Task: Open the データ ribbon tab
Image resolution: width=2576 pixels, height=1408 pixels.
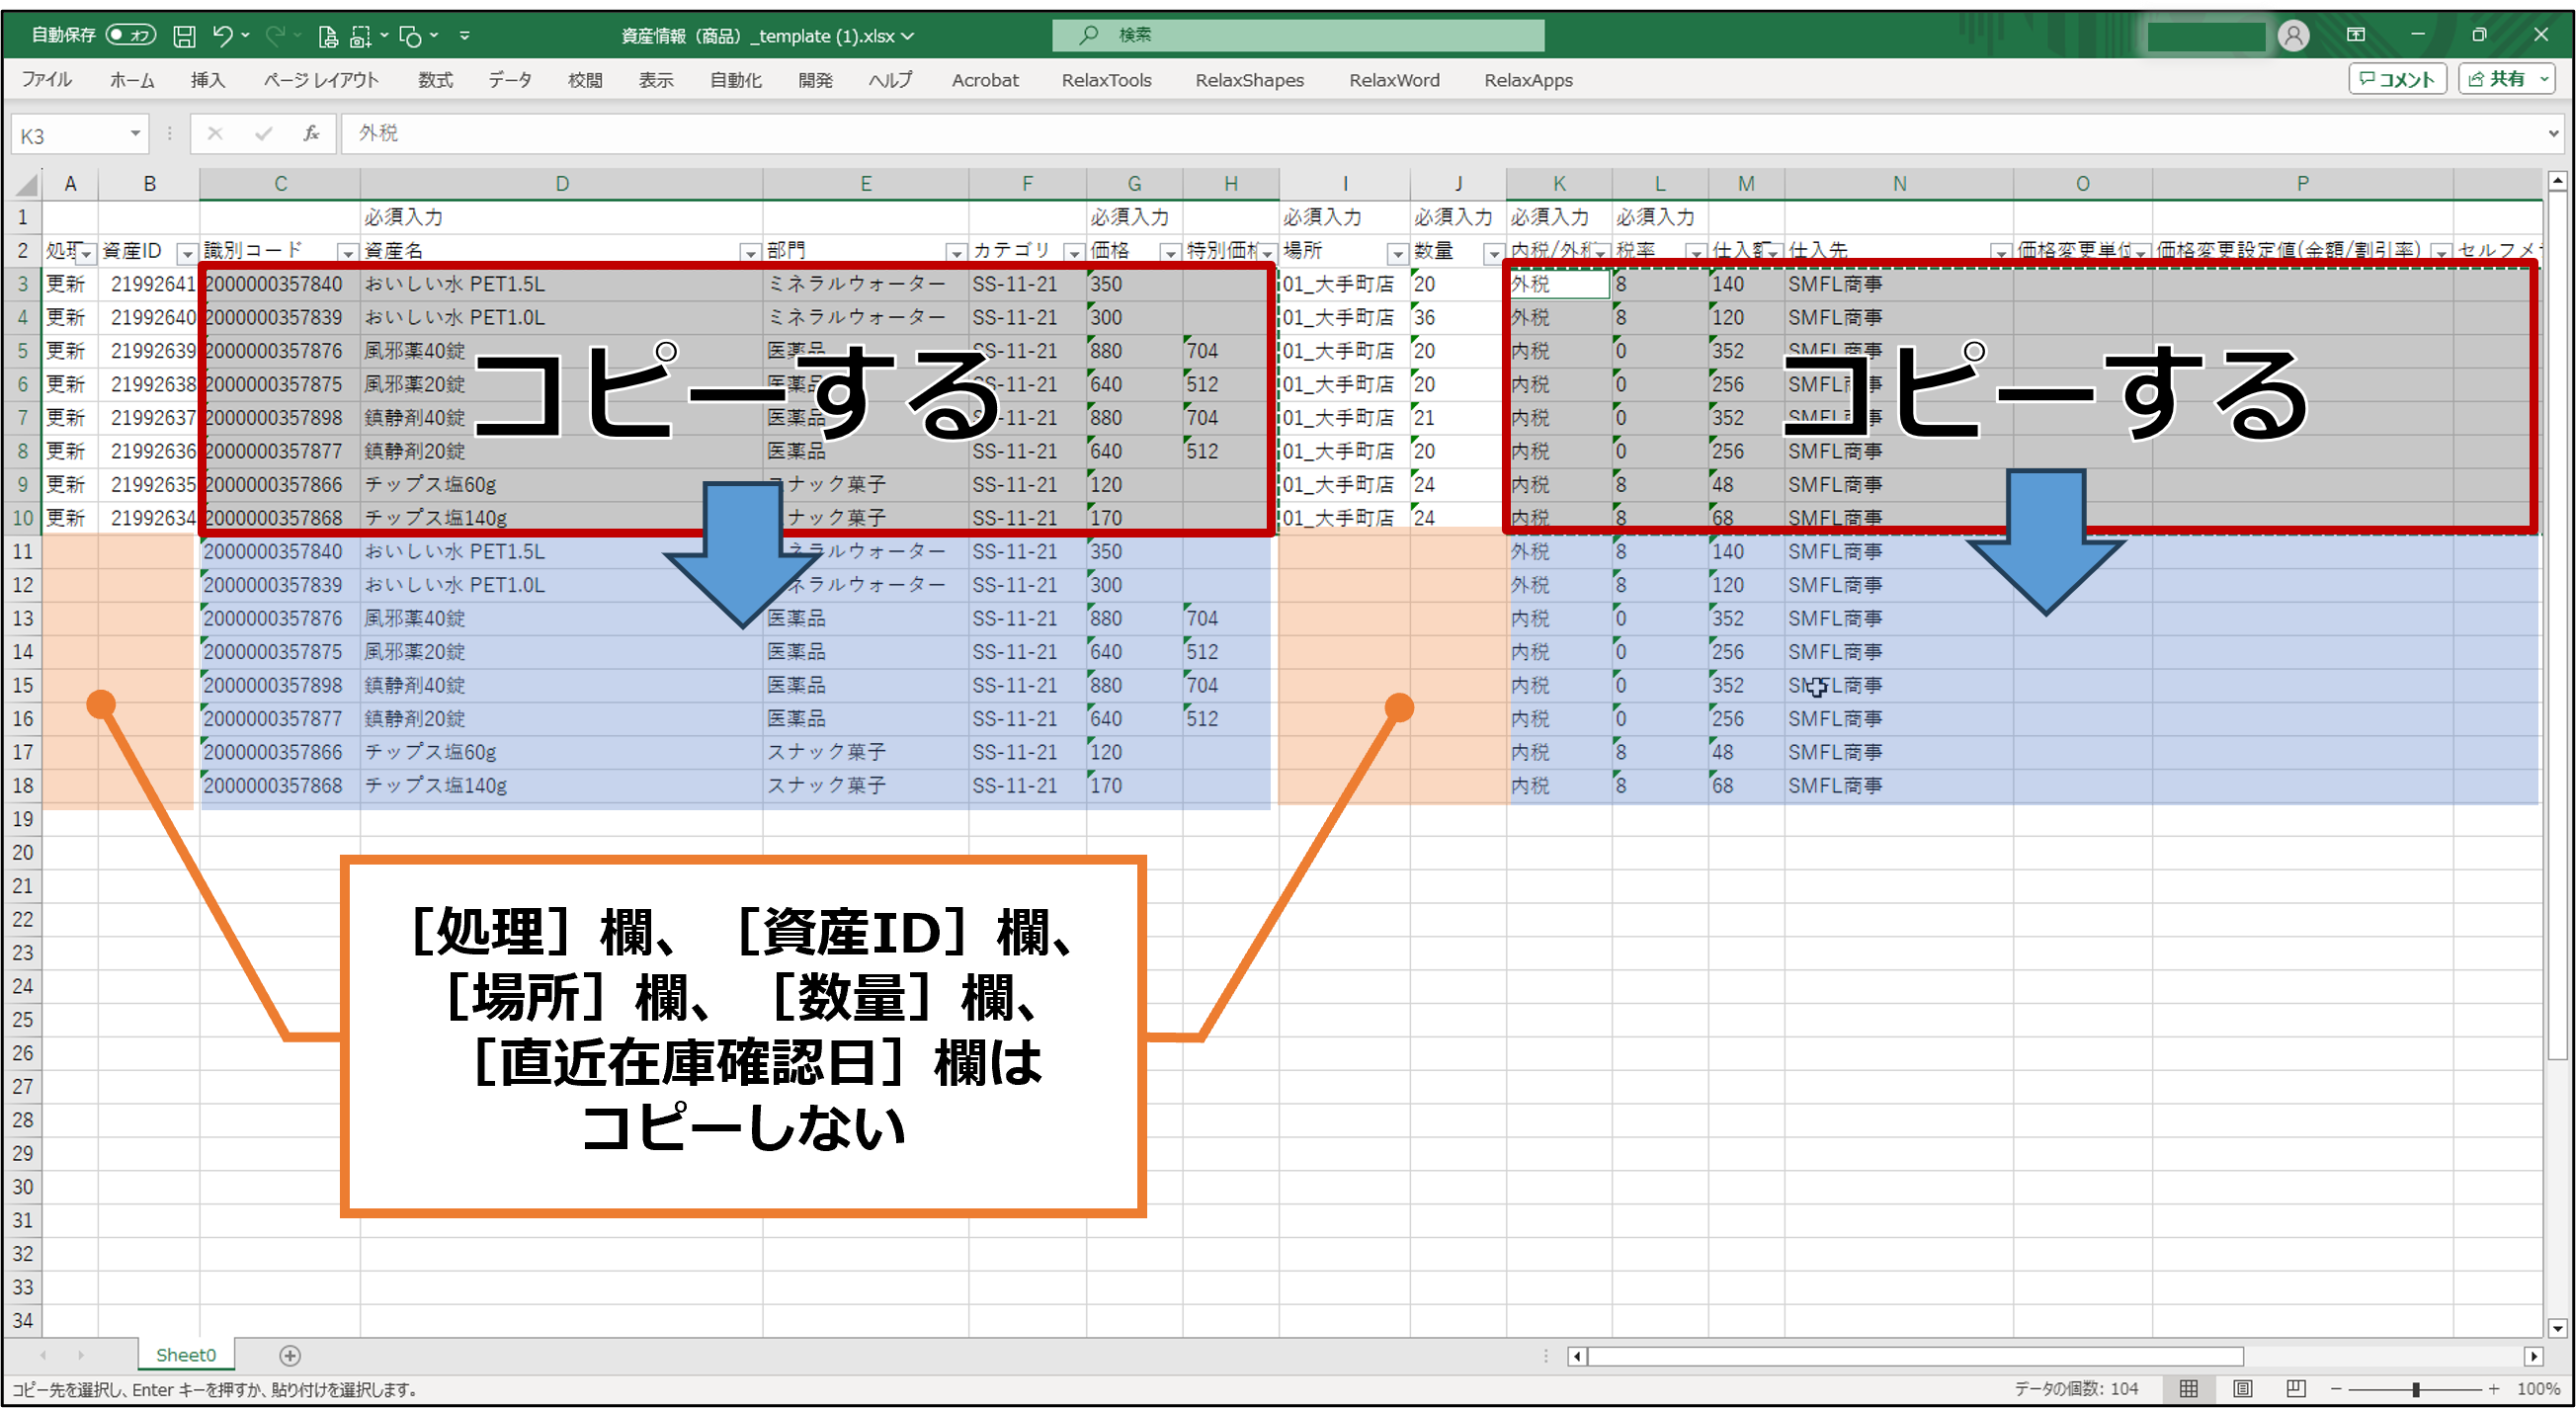Action: coord(509,80)
